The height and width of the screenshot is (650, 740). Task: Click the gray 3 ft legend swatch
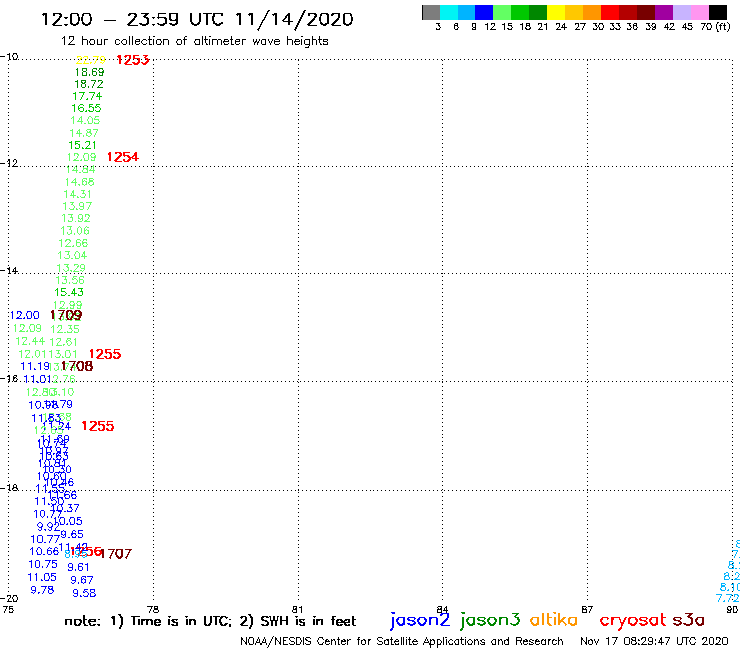[x=431, y=13]
